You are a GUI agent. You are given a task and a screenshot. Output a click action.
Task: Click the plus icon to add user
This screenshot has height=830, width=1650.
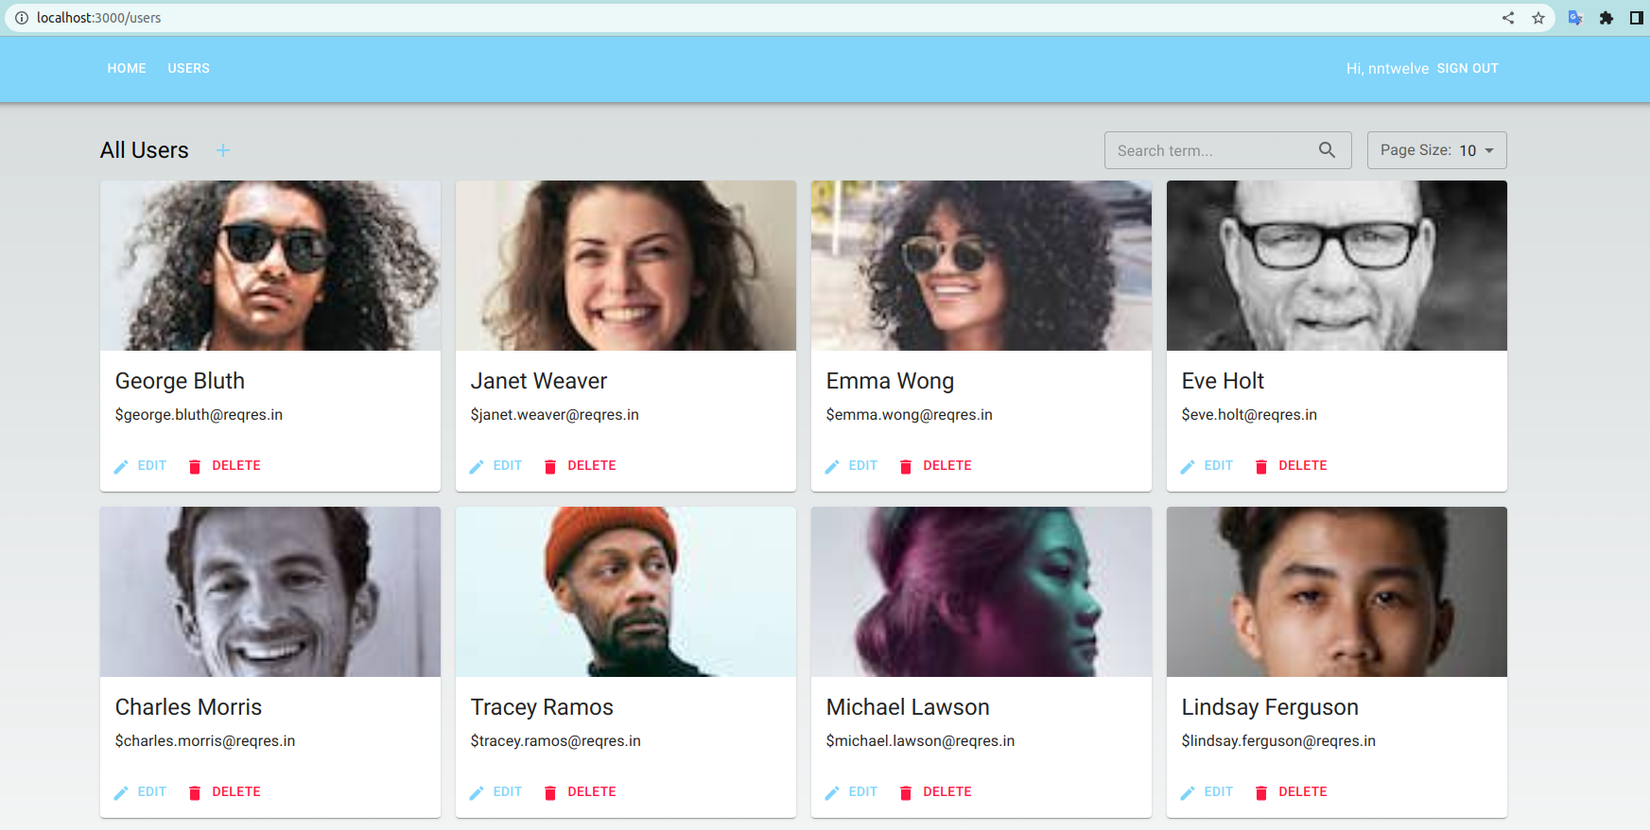tap(223, 150)
